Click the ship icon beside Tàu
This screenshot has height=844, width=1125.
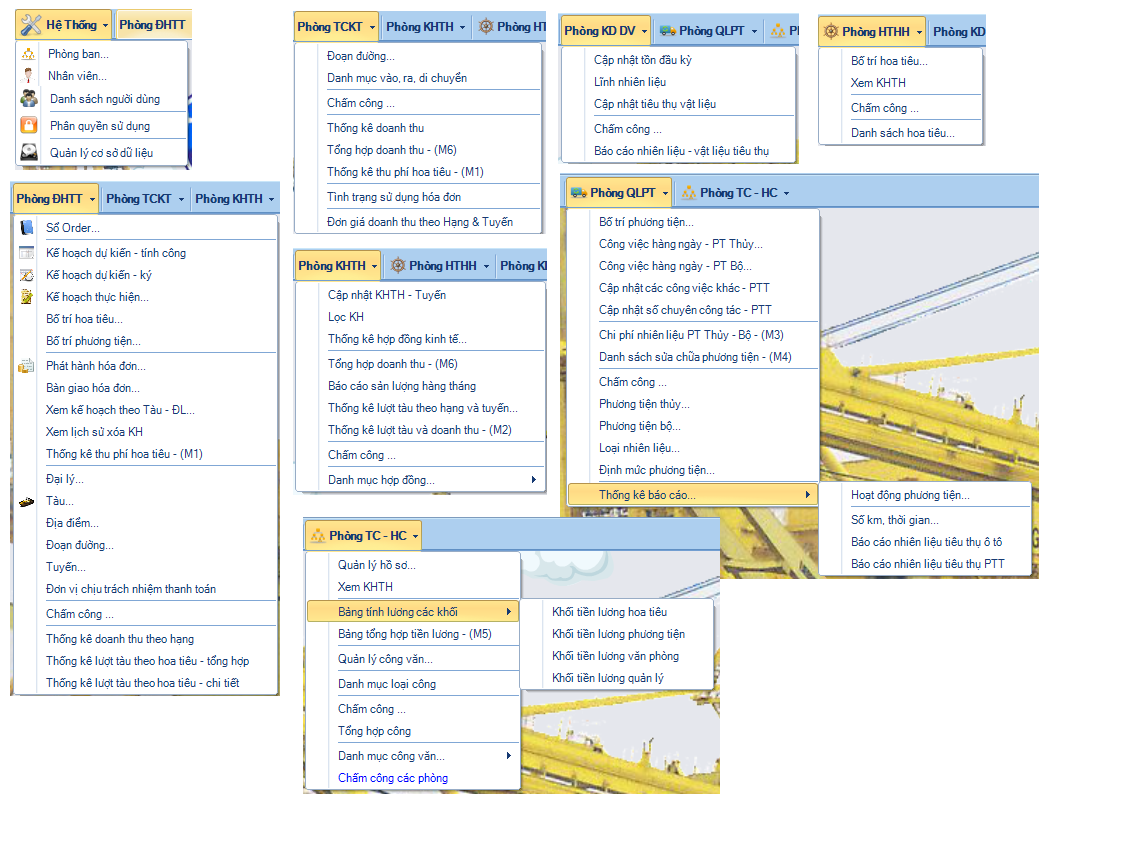point(27,501)
